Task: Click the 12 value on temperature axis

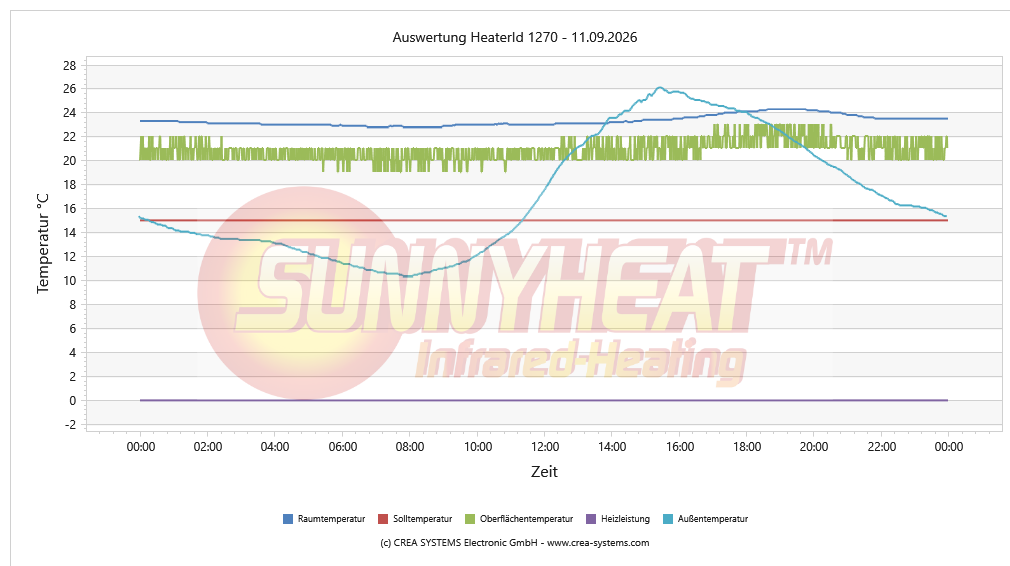Action: coord(70,257)
